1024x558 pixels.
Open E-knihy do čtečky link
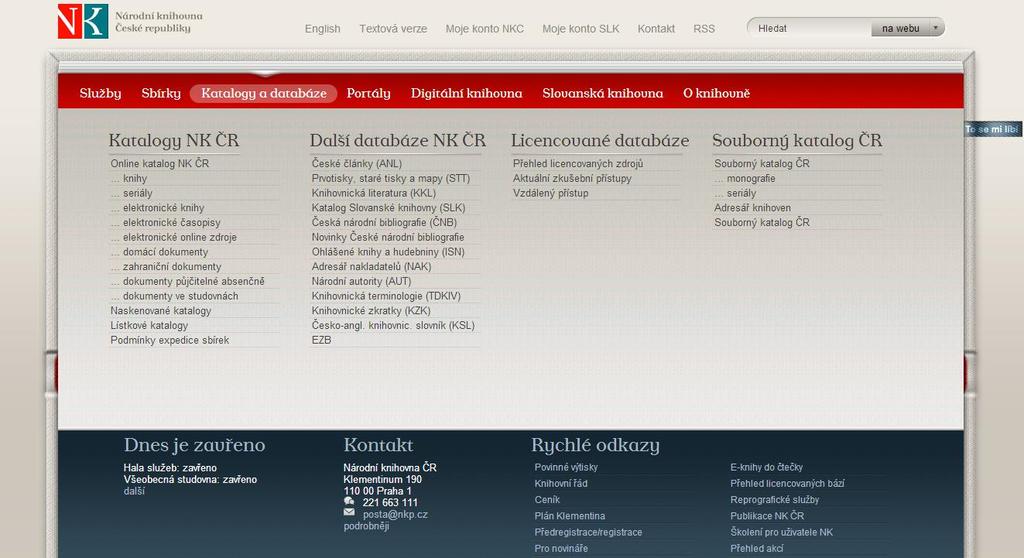767,467
